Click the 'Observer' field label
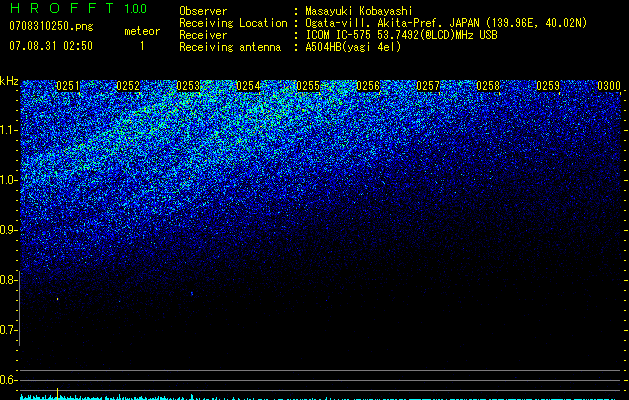Image resolution: width=629 pixels, height=400 pixels. click(203, 11)
